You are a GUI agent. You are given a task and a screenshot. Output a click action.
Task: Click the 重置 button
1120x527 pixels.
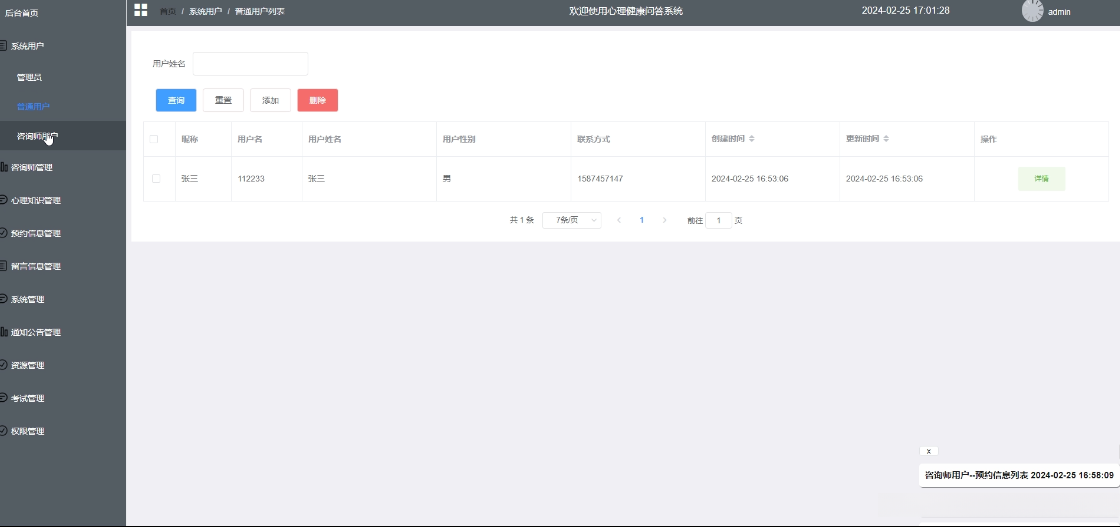point(224,101)
